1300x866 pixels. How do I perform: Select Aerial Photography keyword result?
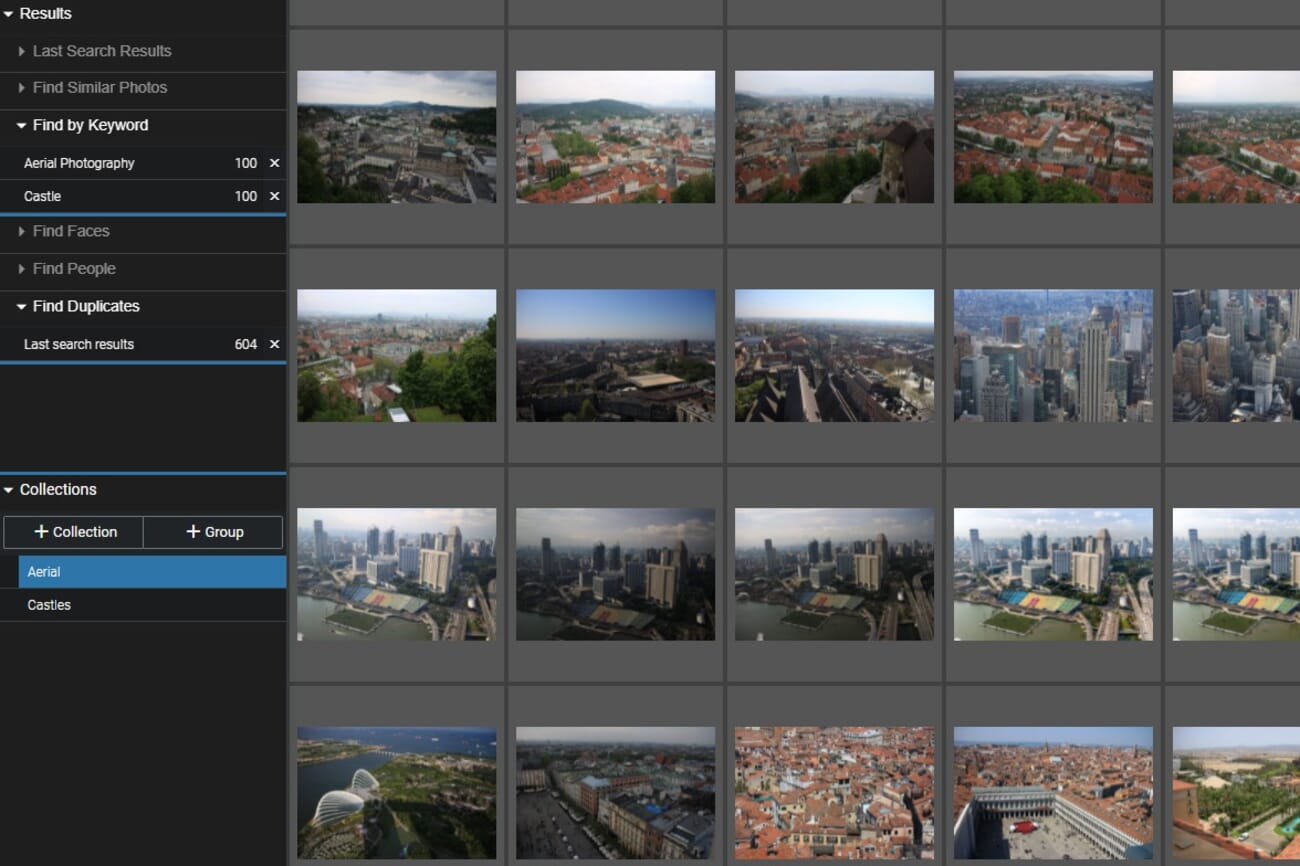[x=79, y=163]
